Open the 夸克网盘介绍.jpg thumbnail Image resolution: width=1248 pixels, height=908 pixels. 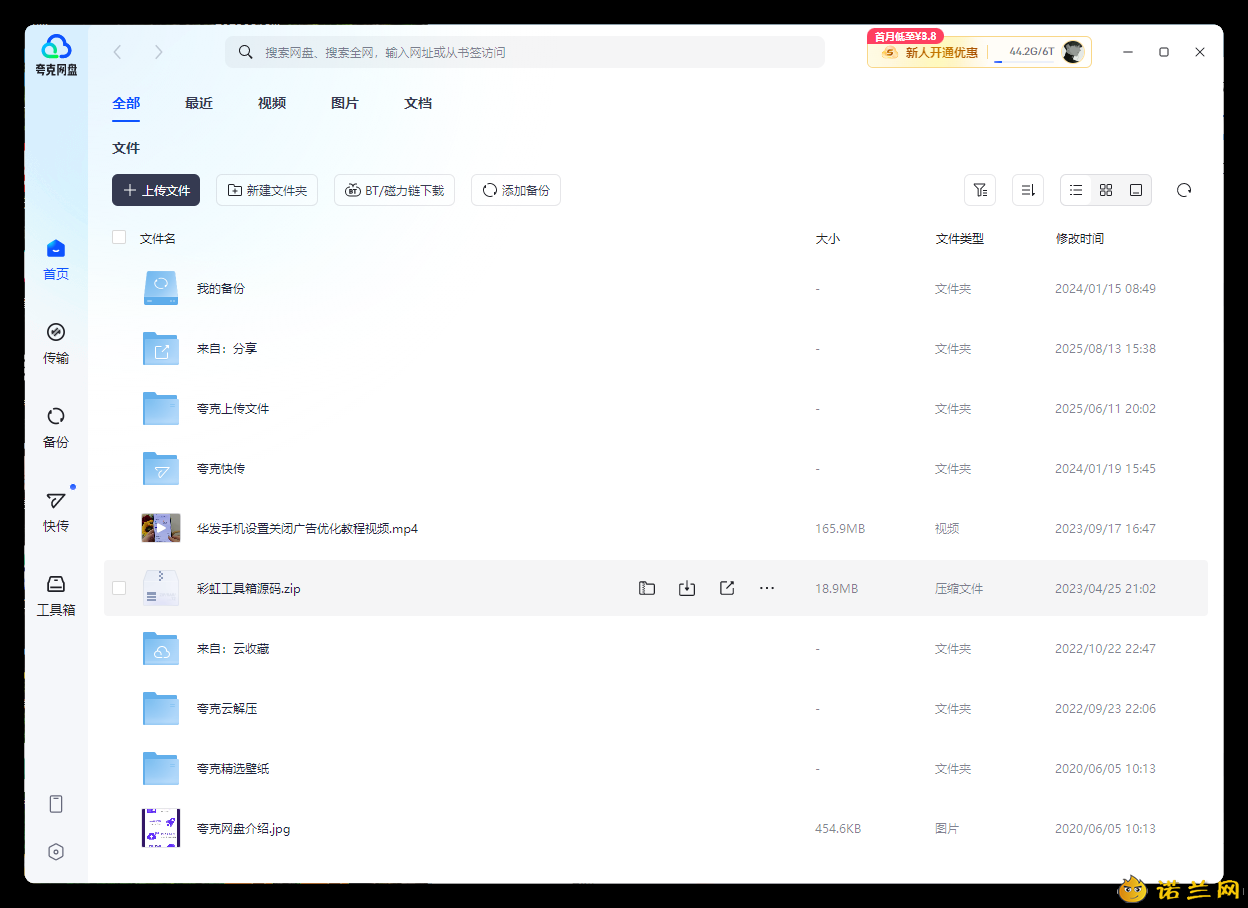coord(161,828)
